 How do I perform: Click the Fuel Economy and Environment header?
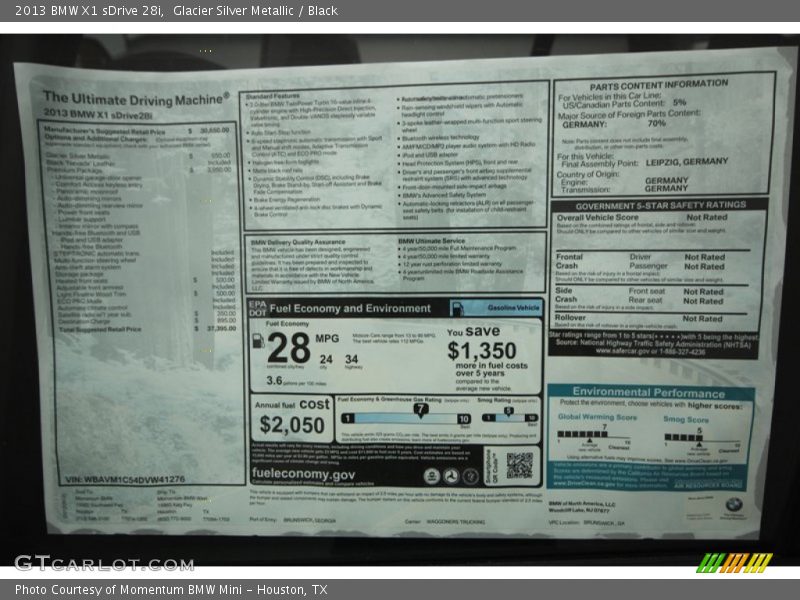pos(350,308)
